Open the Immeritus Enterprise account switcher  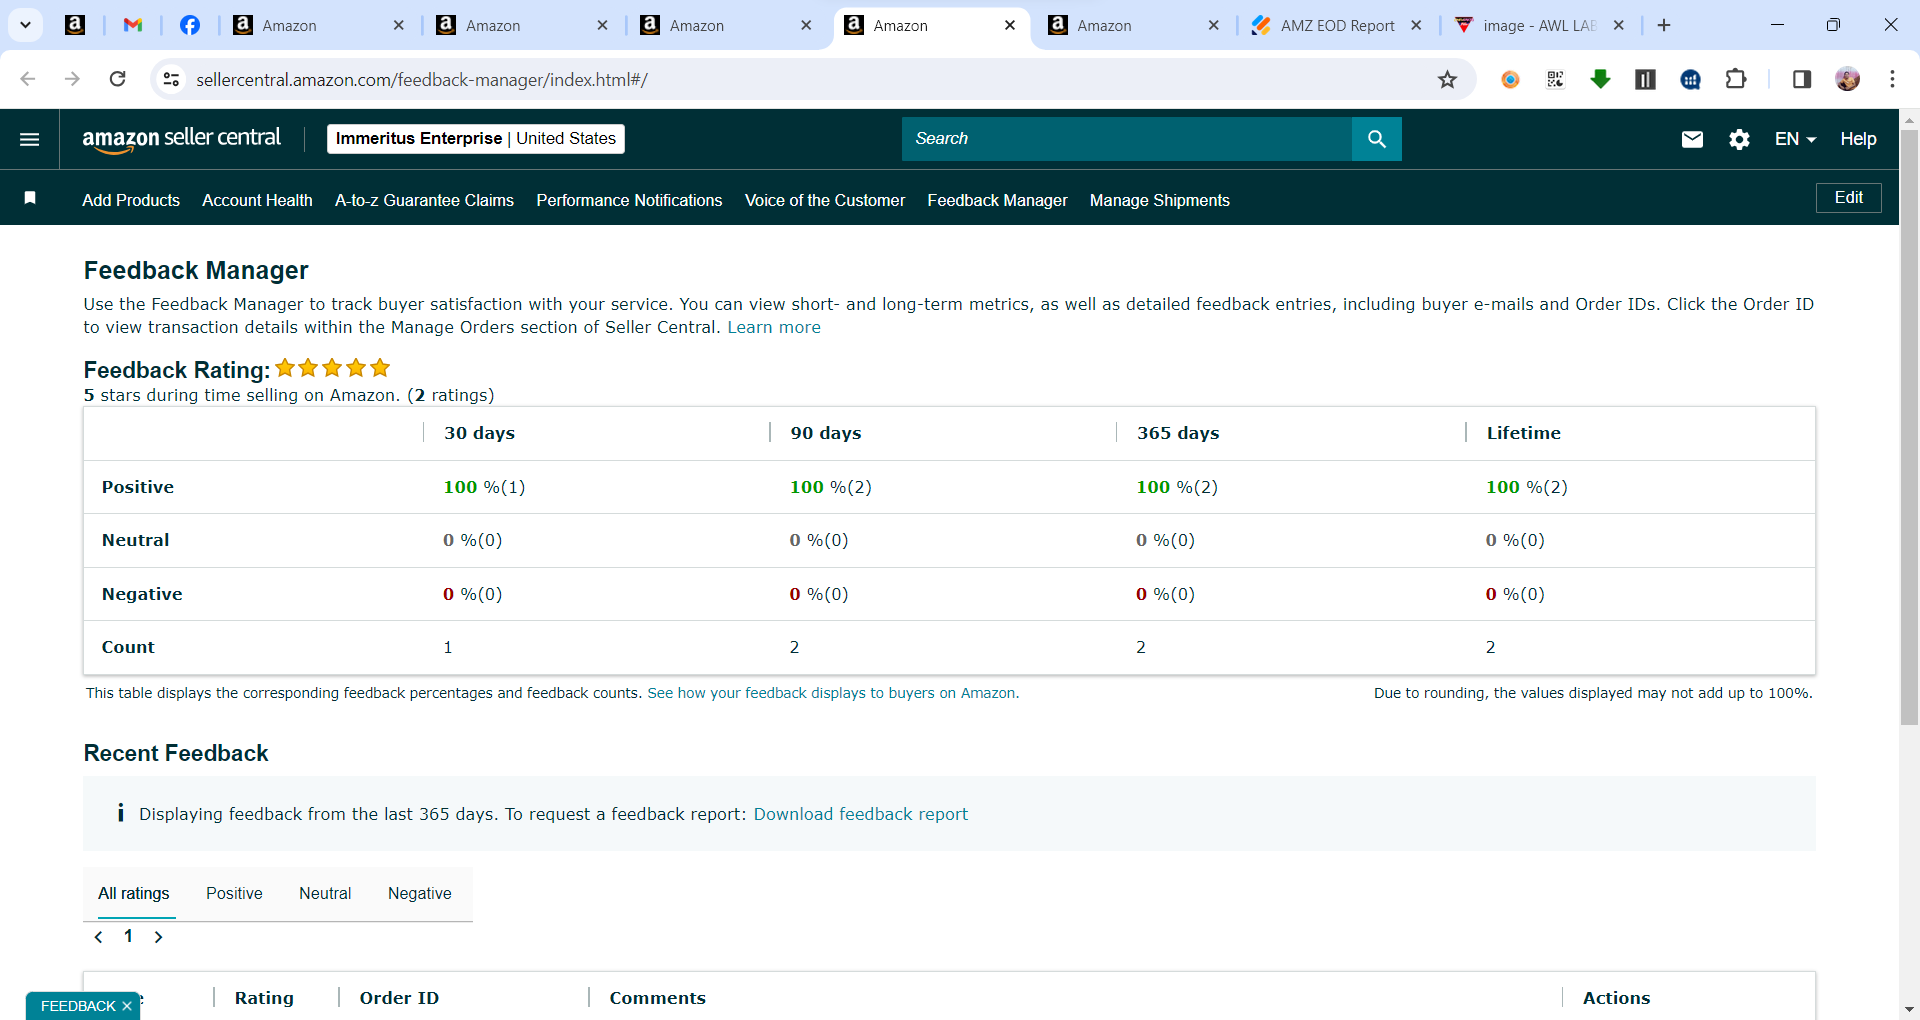pos(476,139)
